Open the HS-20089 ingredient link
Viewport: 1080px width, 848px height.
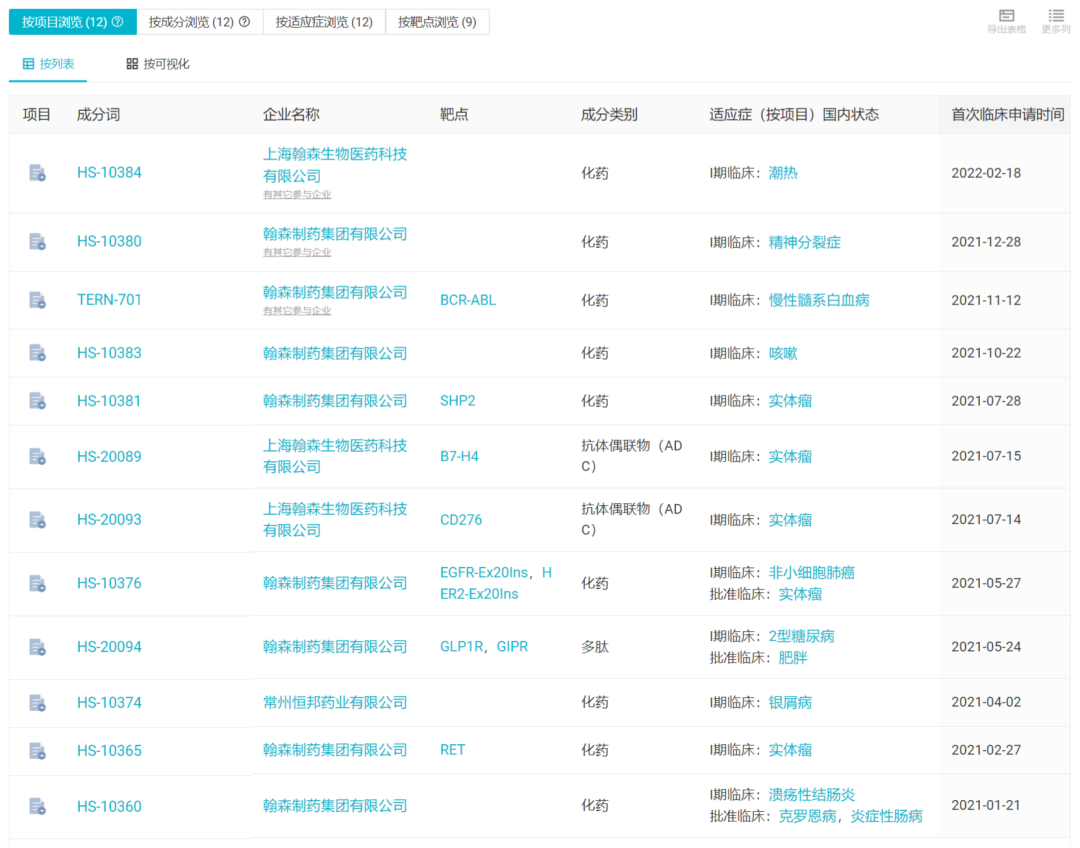click(110, 457)
